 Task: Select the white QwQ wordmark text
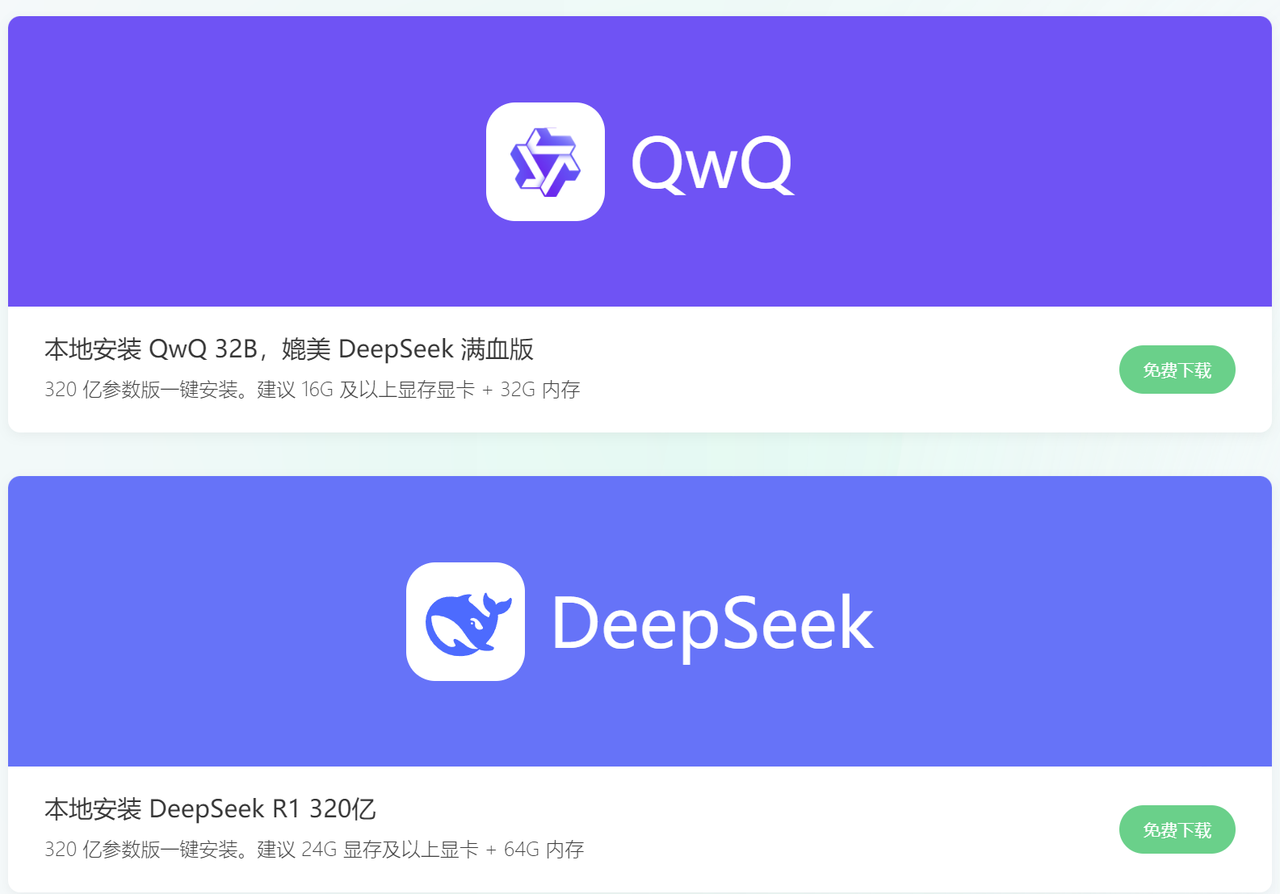click(x=712, y=163)
